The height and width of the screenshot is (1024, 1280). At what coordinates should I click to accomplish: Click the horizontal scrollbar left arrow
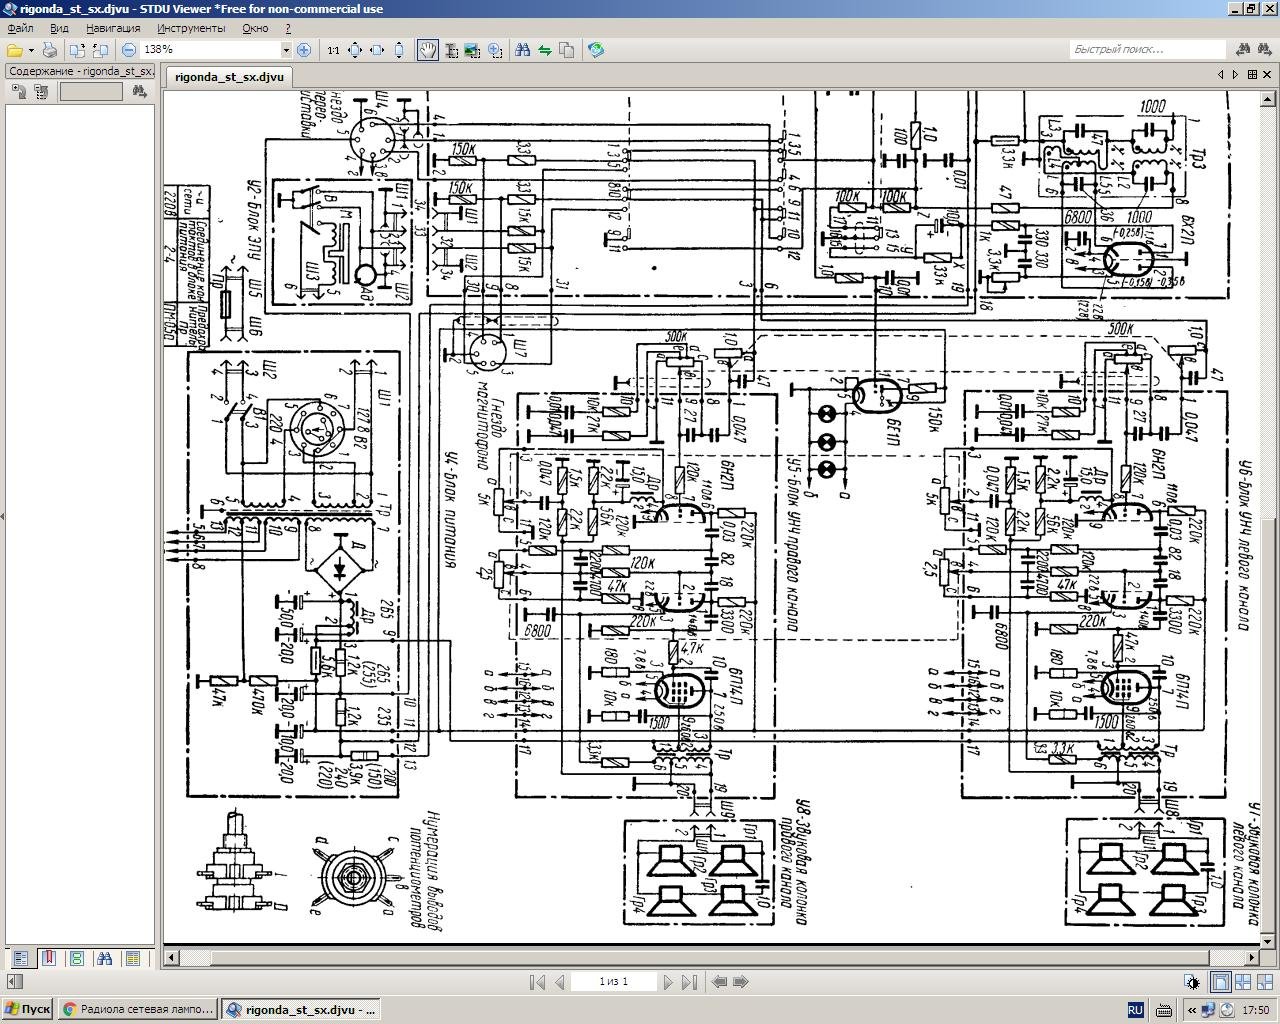pyautogui.click(x=172, y=957)
